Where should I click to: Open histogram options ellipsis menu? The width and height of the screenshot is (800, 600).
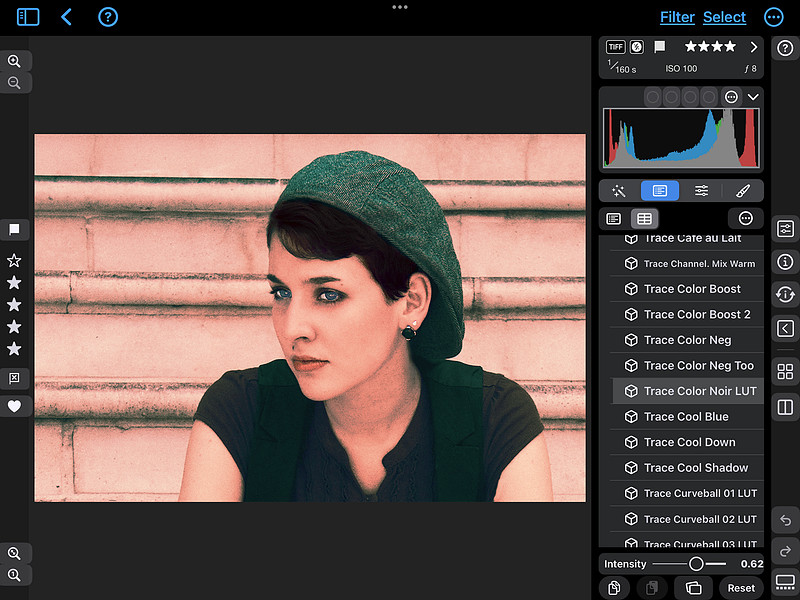coord(731,97)
